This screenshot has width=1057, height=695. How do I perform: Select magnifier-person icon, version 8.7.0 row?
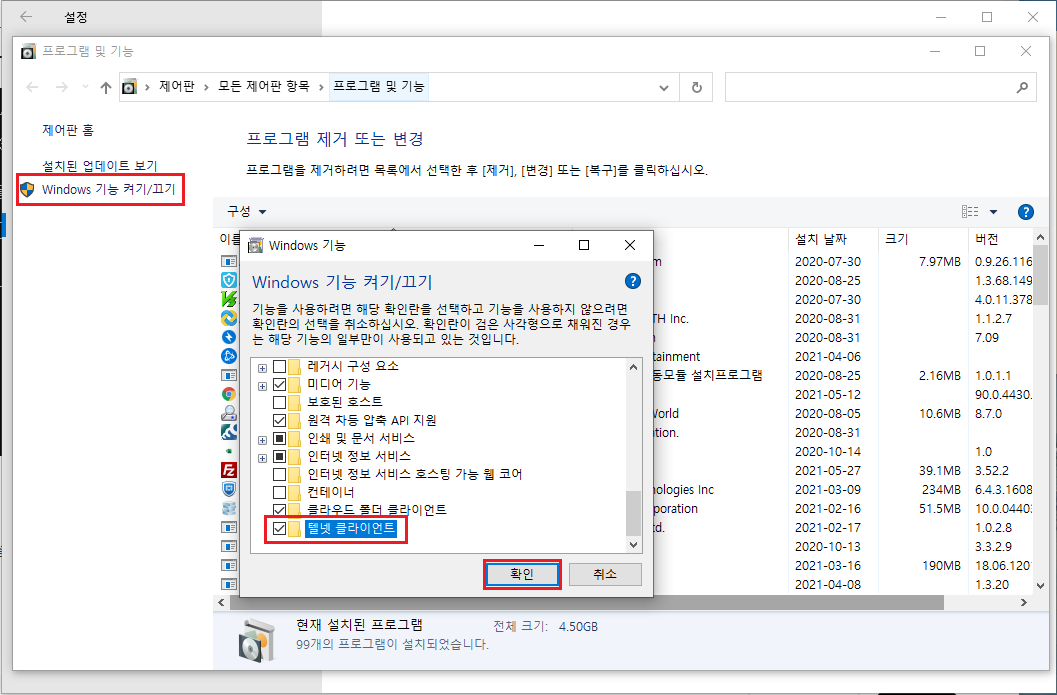pos(229,413)
